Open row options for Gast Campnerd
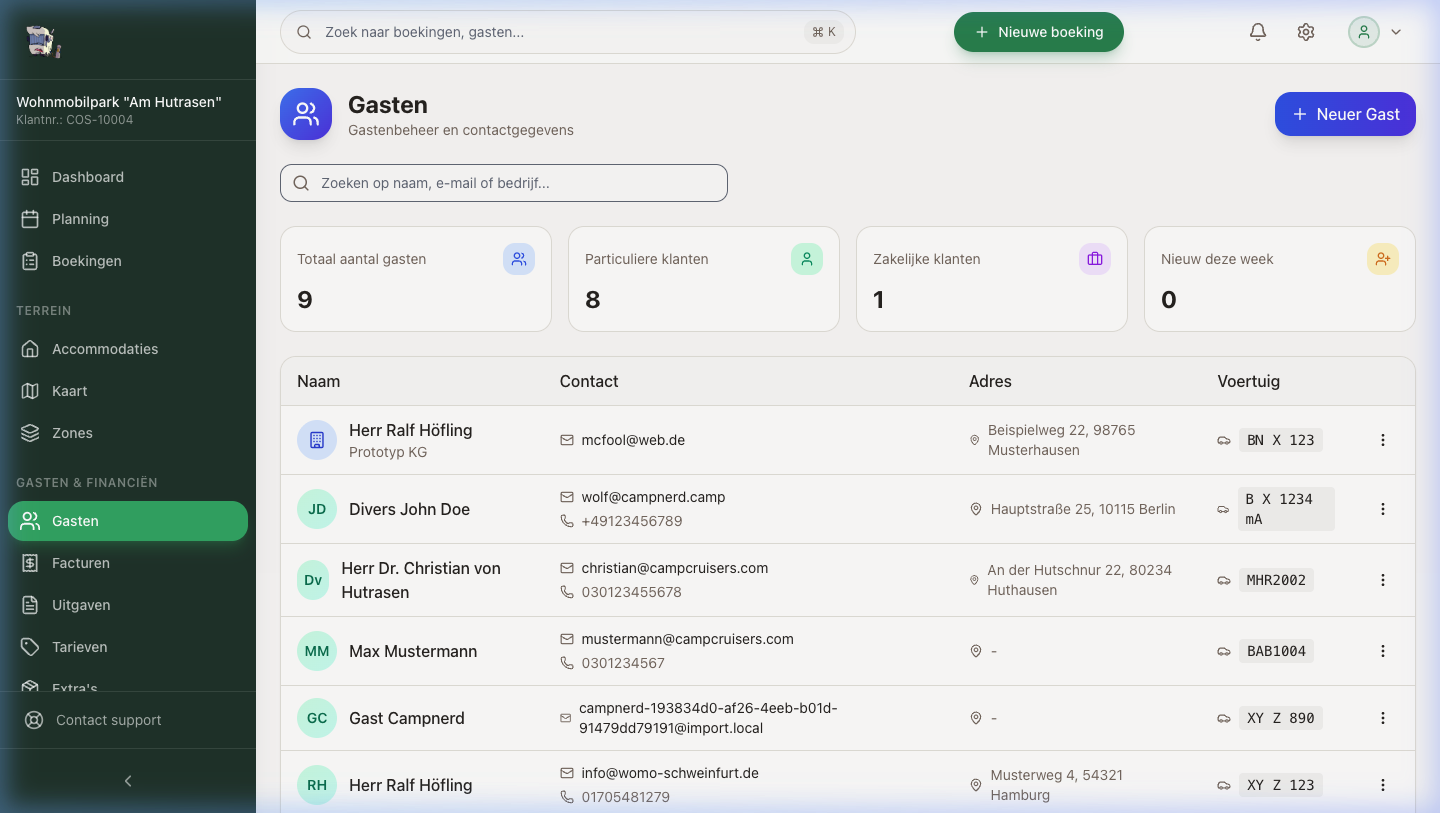The width and height of the screenshot is (1440, 813). pyautogui.click(x=1383, y=718)
